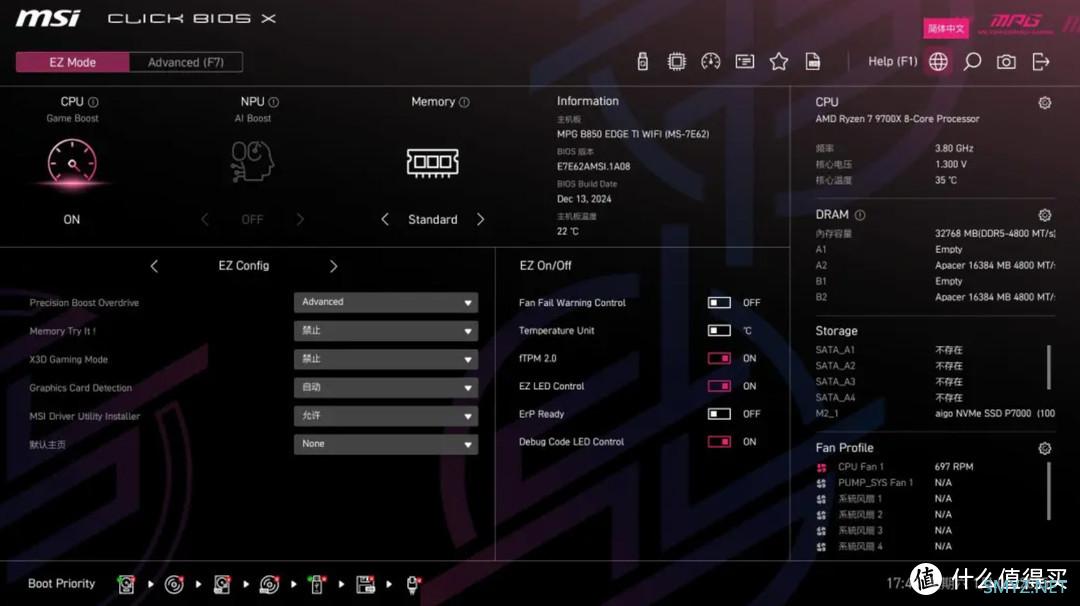Toggle fTPM 2.0 switch

719,358
